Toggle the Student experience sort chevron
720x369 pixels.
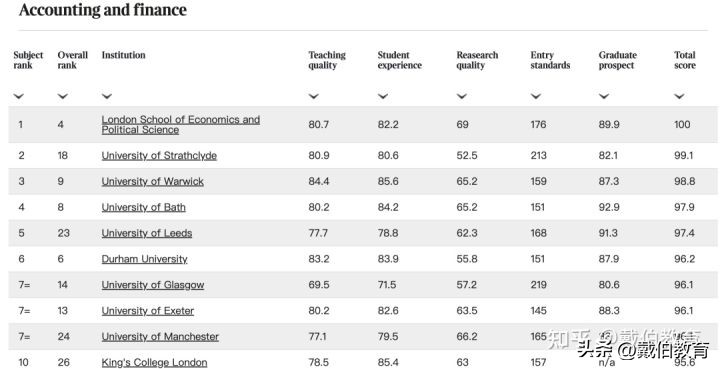click(383, 96)
